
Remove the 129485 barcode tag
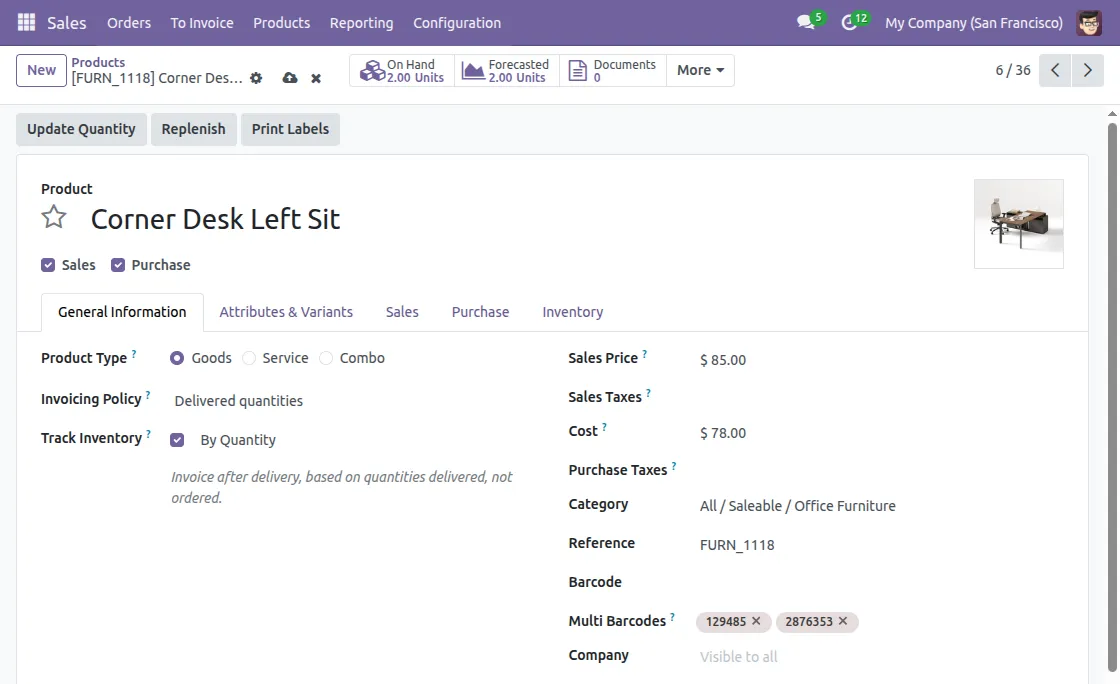[x=757, y=621]
